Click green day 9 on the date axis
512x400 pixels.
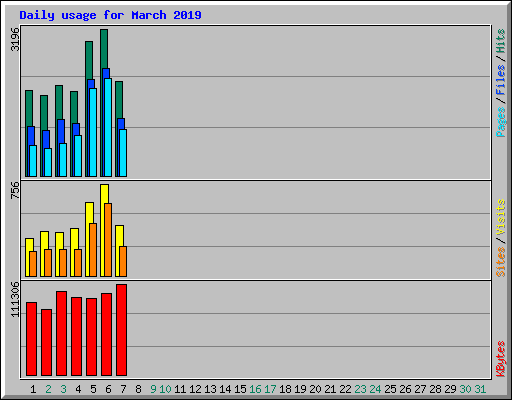pyautogui.click(x=153, y=389)
